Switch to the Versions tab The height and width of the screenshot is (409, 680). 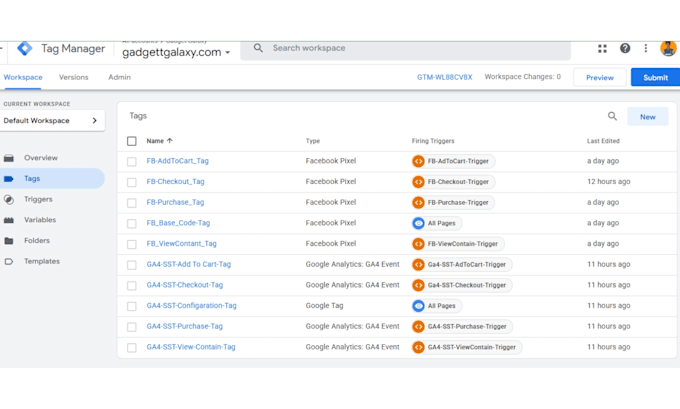[x=74, y=77]
